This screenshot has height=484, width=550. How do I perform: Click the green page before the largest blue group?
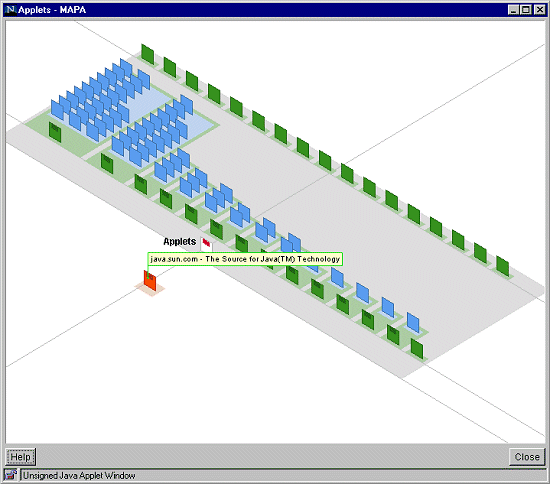[x=55, y=132]
